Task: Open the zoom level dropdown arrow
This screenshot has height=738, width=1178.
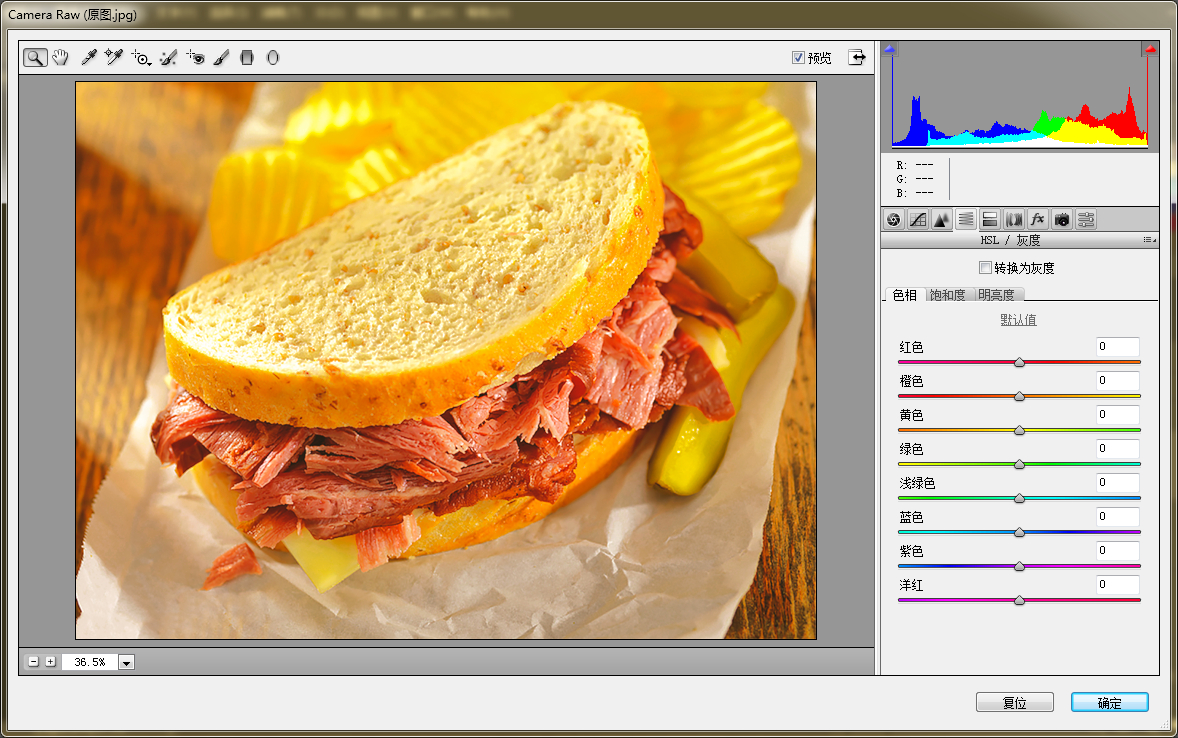Action: (x=126, y=662)
